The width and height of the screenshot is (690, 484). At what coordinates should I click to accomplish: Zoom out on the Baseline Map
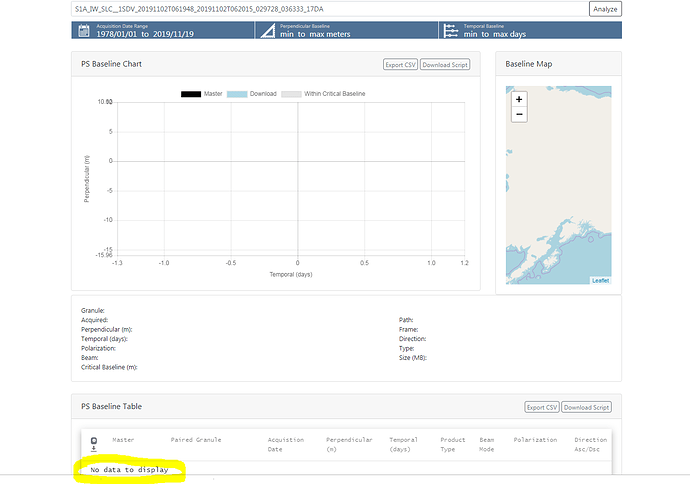[519, 114]
